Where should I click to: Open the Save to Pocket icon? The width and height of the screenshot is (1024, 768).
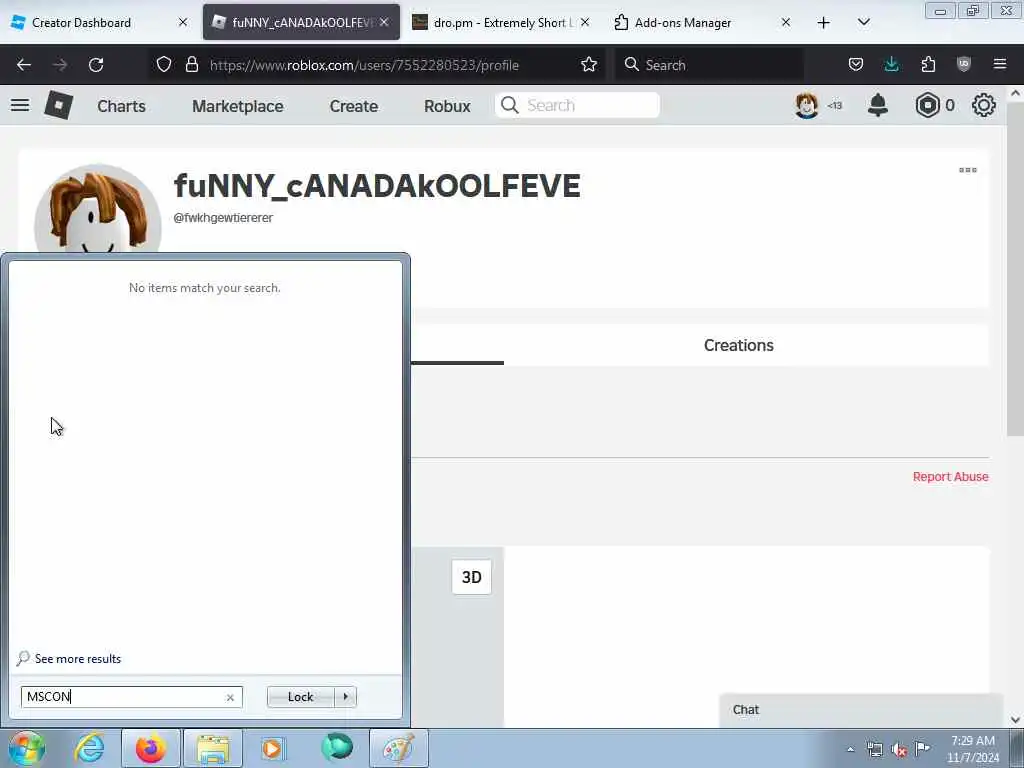click(856, 64)
